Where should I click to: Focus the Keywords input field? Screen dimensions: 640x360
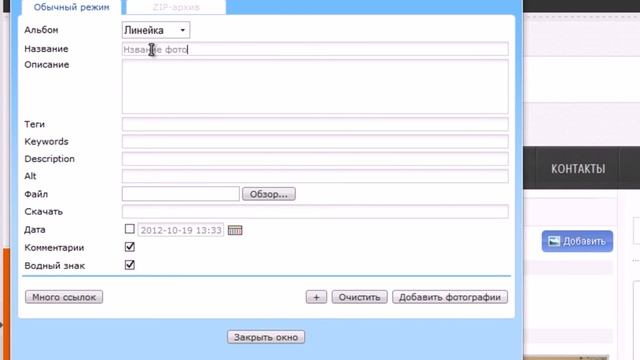click(315, 142)
